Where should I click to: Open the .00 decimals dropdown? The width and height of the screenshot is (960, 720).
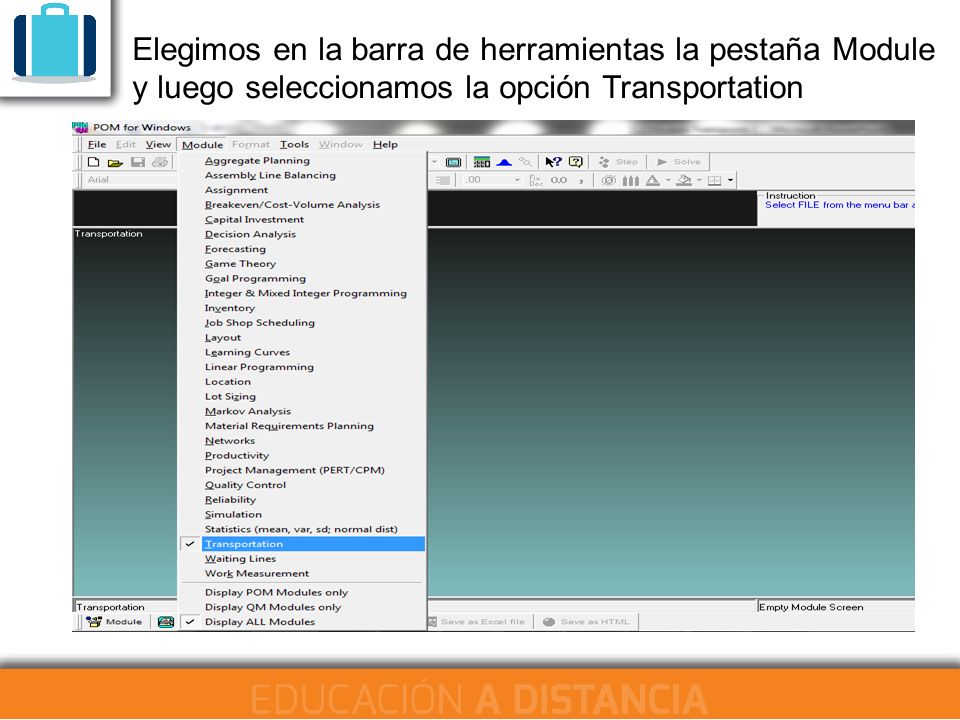(x=517, y=180)
